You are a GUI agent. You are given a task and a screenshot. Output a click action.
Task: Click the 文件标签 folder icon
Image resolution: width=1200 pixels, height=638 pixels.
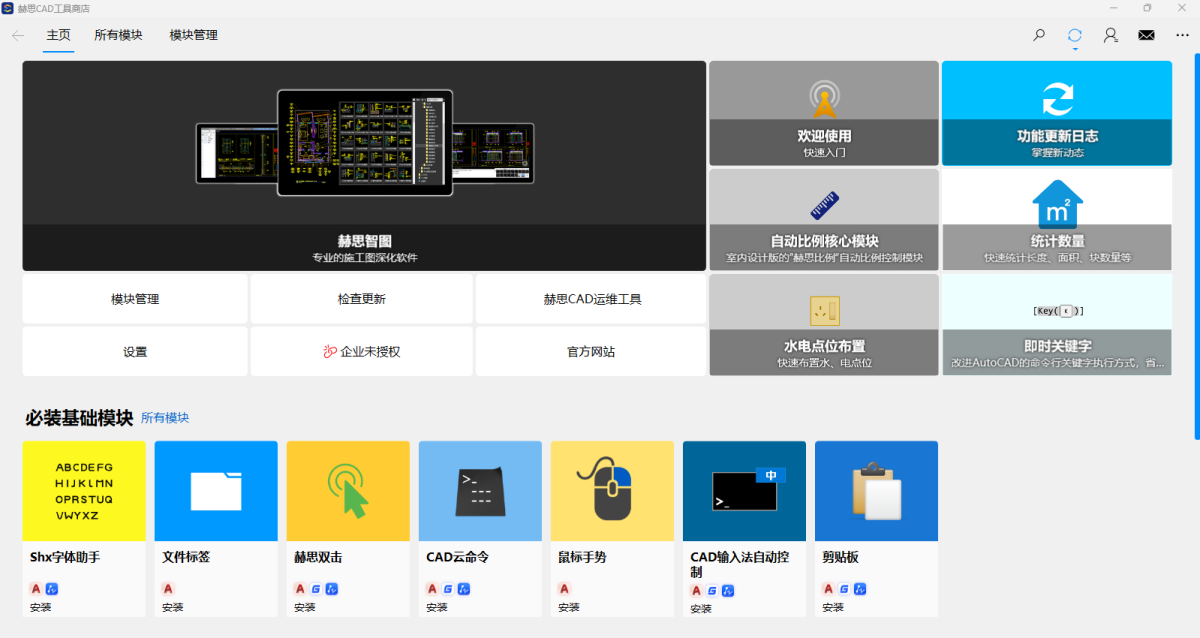click(216, 490)
